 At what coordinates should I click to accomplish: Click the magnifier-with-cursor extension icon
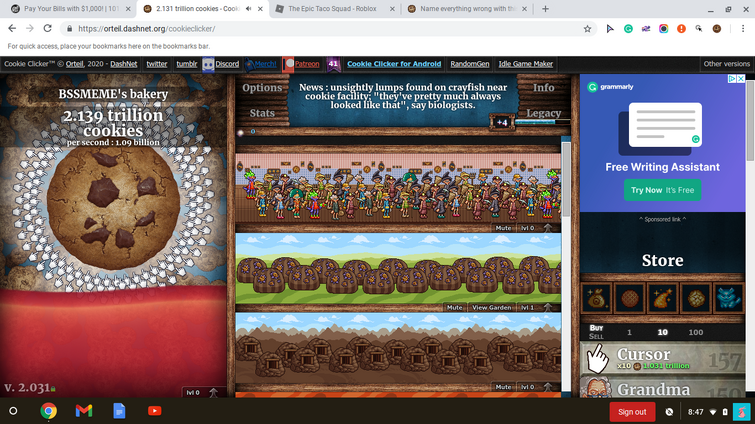[699, 29]
